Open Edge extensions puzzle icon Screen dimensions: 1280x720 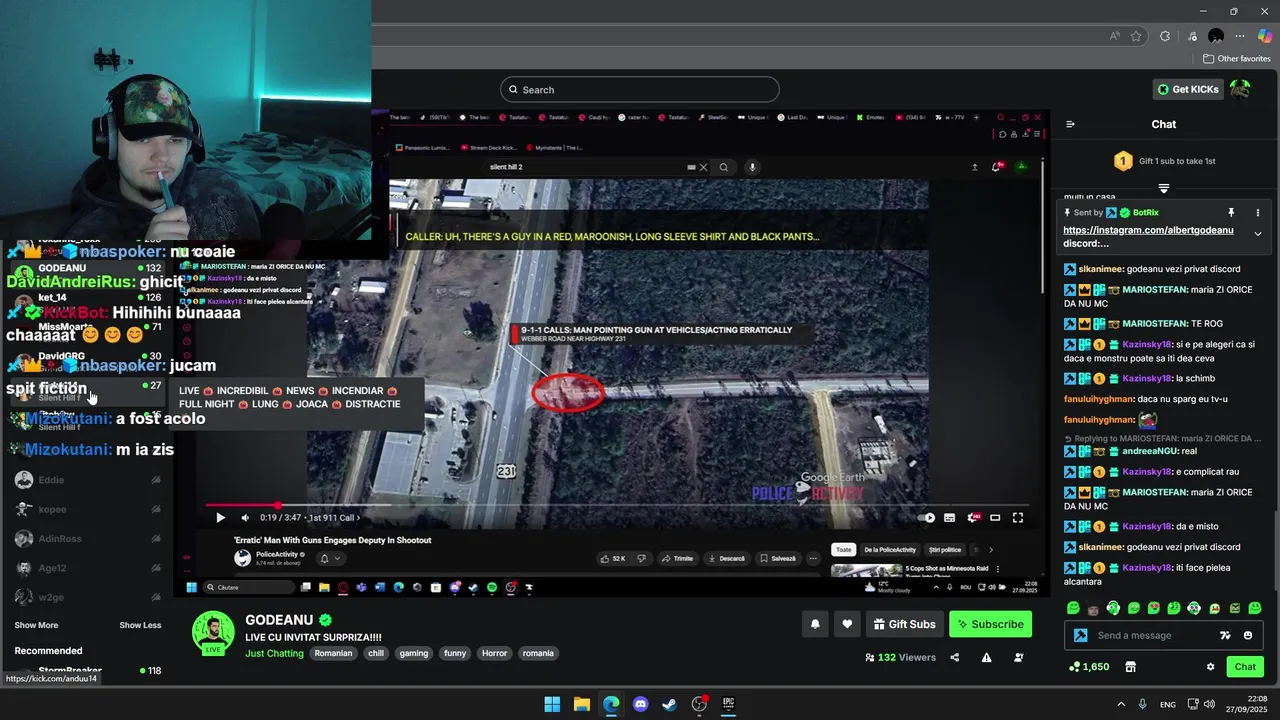1165,36
